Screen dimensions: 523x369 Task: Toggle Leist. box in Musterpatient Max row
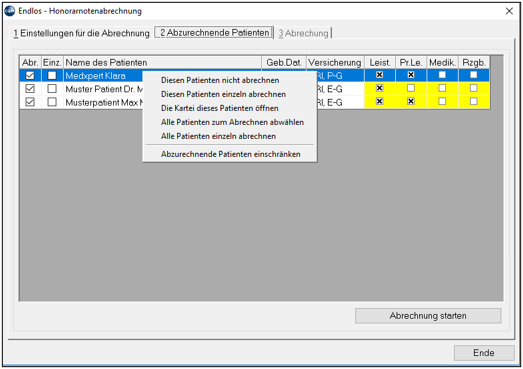[x=379, y=101]
